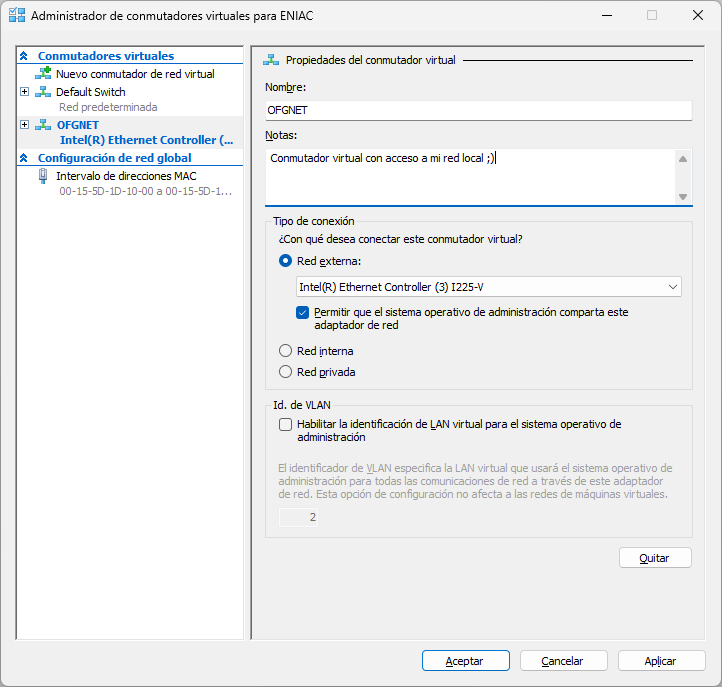Select Nuevo conmutador de red virtual
The width and height of the screenshot is (722, 687).
[x=135, y=74]
